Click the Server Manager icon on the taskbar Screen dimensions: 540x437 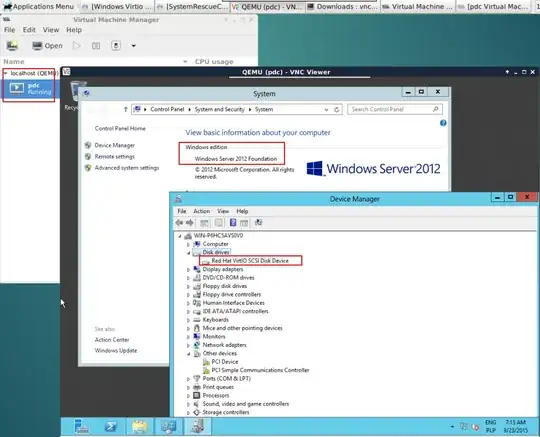coord(81,427)
